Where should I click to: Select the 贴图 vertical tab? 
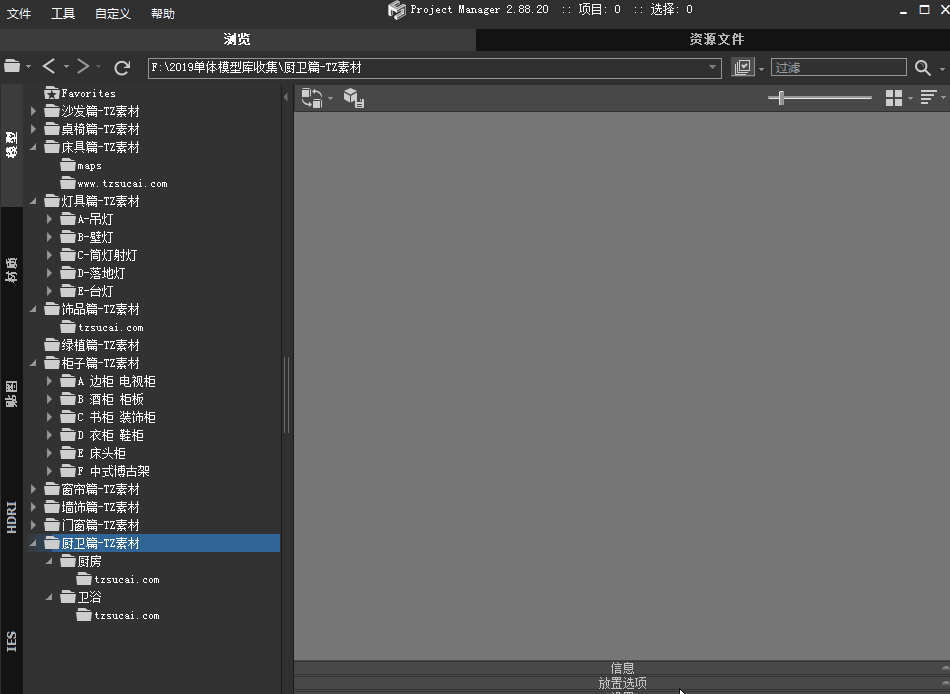point(12,394)
